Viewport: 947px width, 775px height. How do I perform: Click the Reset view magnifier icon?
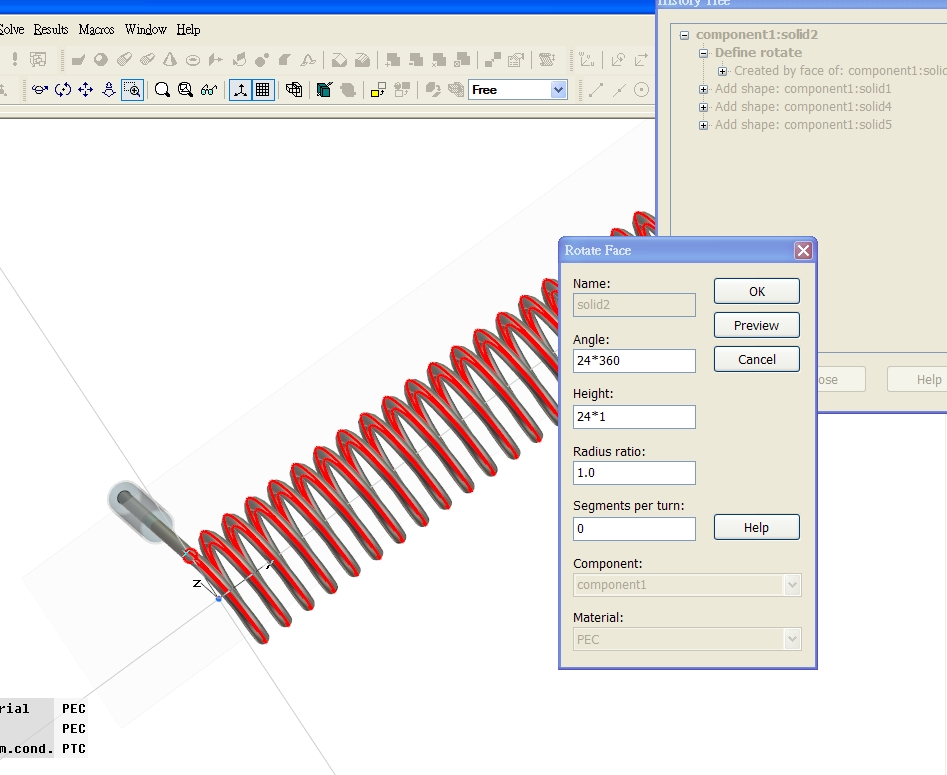pos(162,90)
